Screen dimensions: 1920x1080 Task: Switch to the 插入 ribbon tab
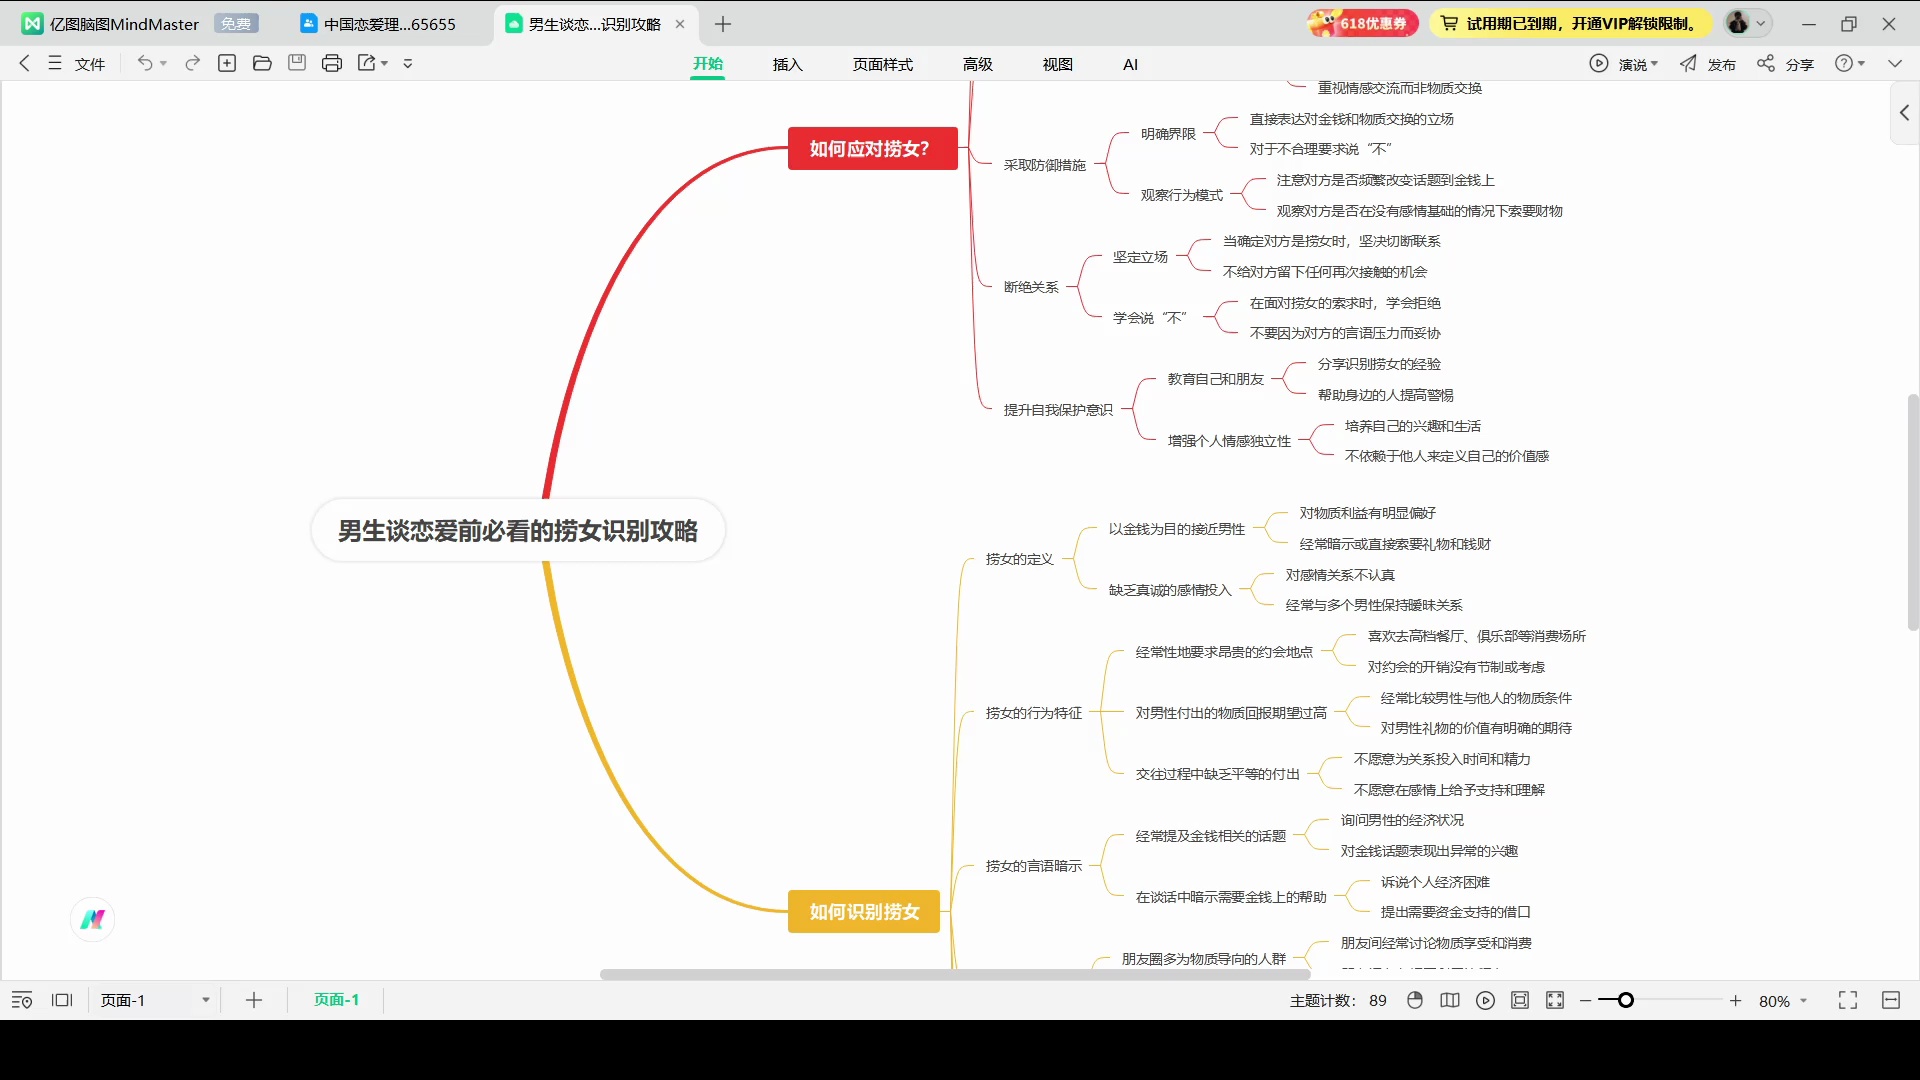[x=787, y=64]
